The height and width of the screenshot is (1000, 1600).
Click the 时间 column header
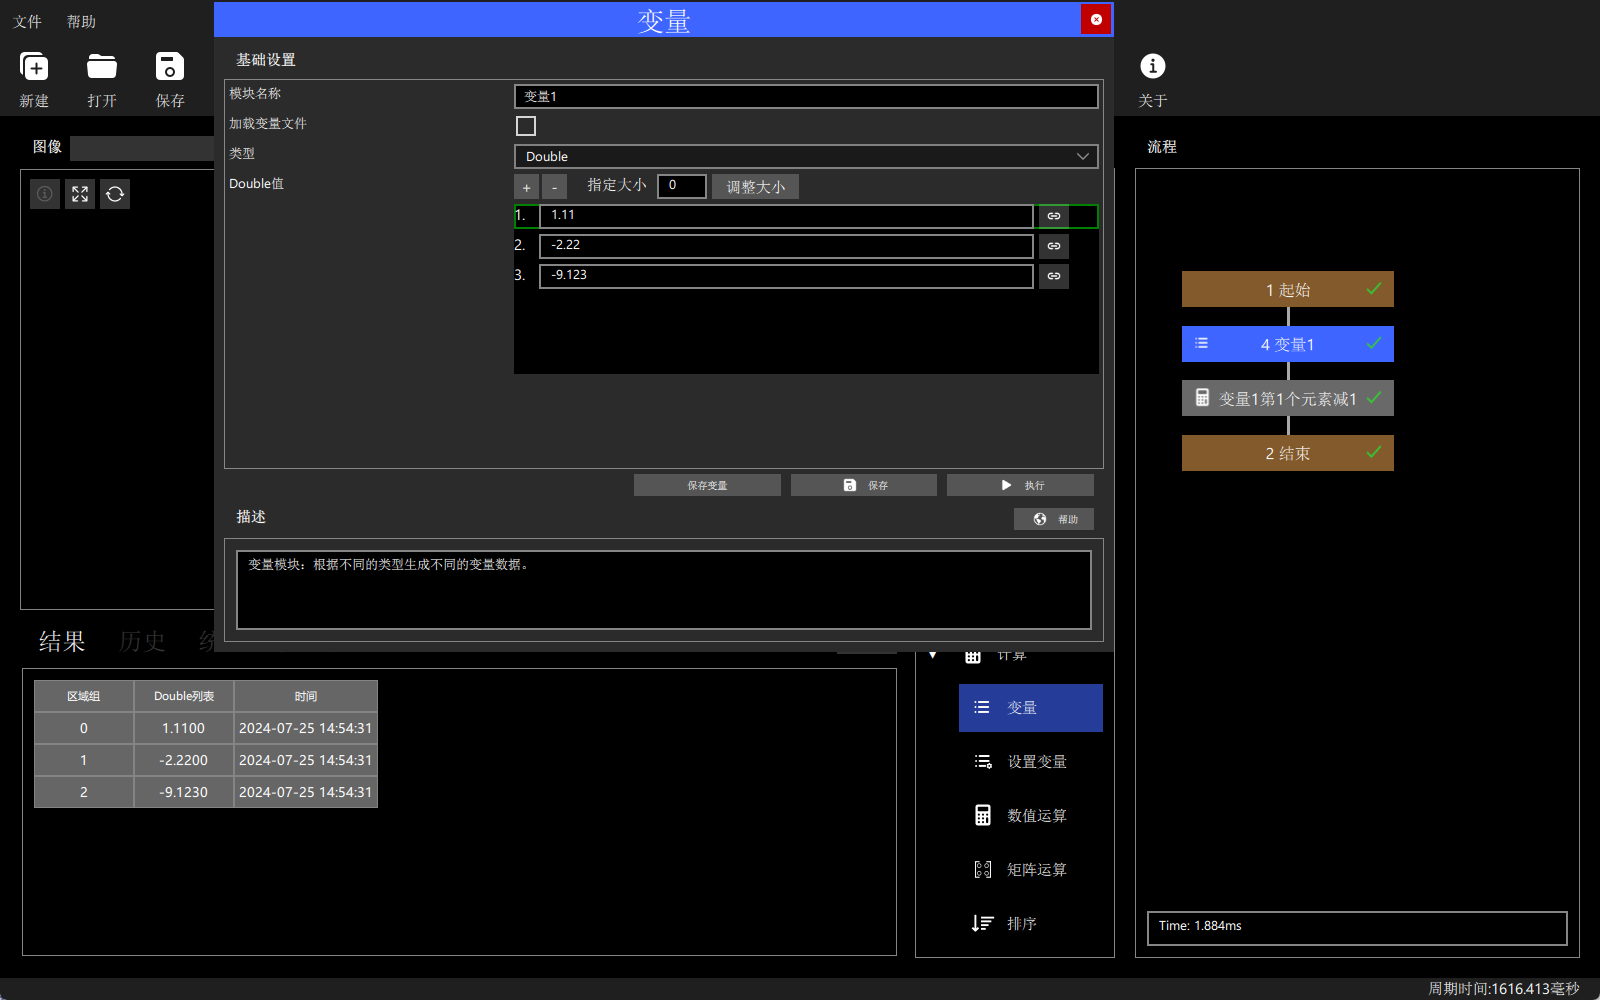tap(306, 696)
